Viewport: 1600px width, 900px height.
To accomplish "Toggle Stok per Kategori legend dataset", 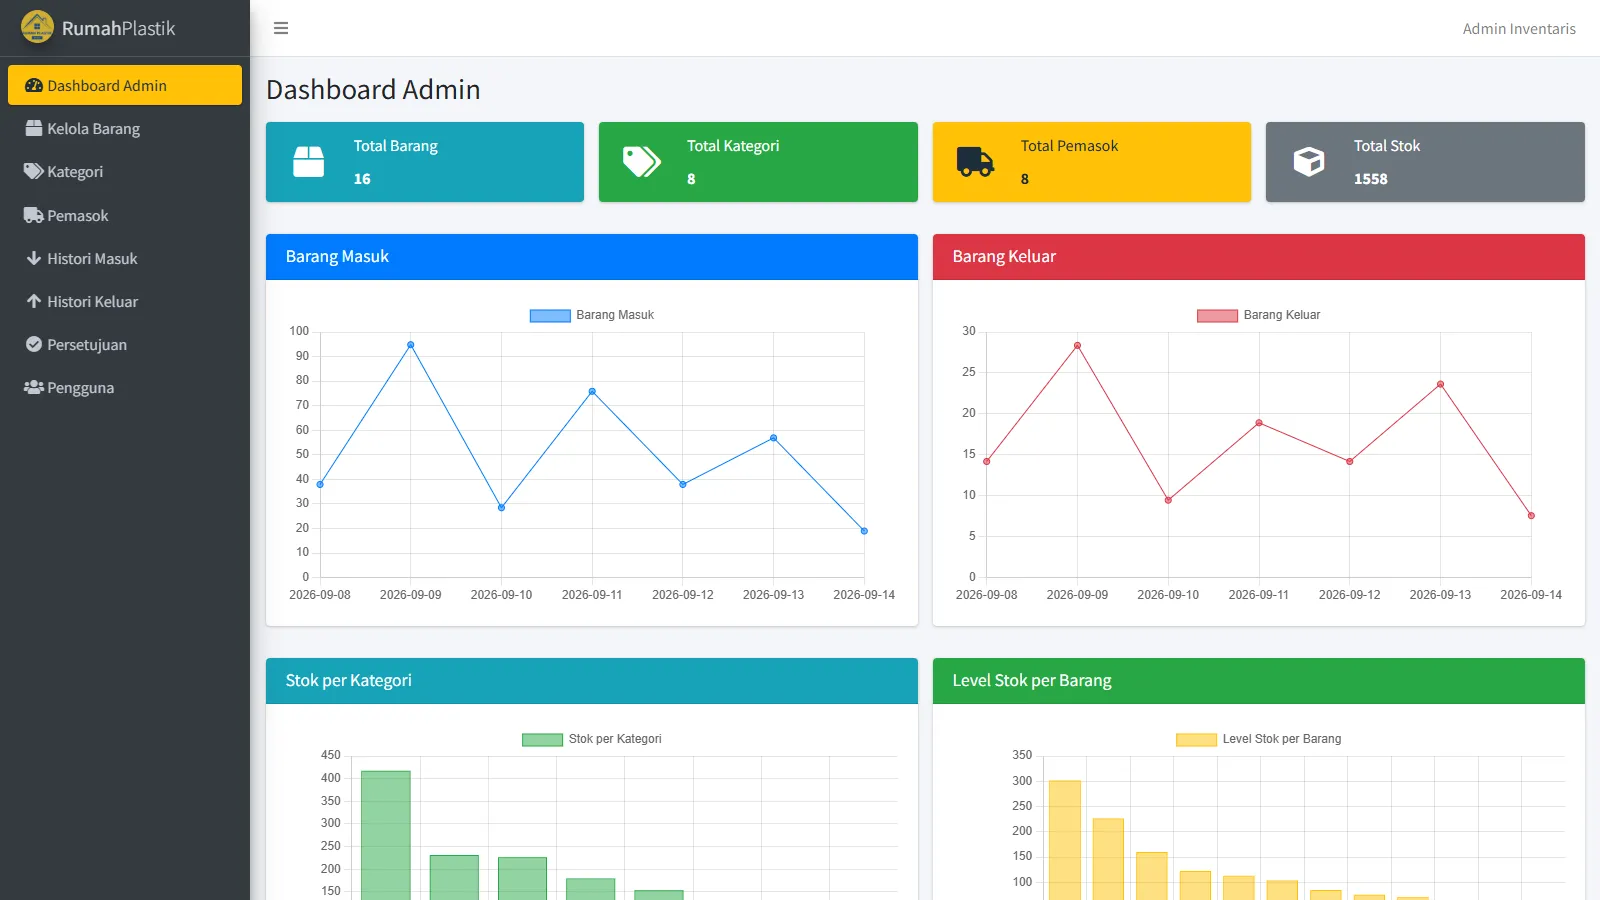I will 592,739.
